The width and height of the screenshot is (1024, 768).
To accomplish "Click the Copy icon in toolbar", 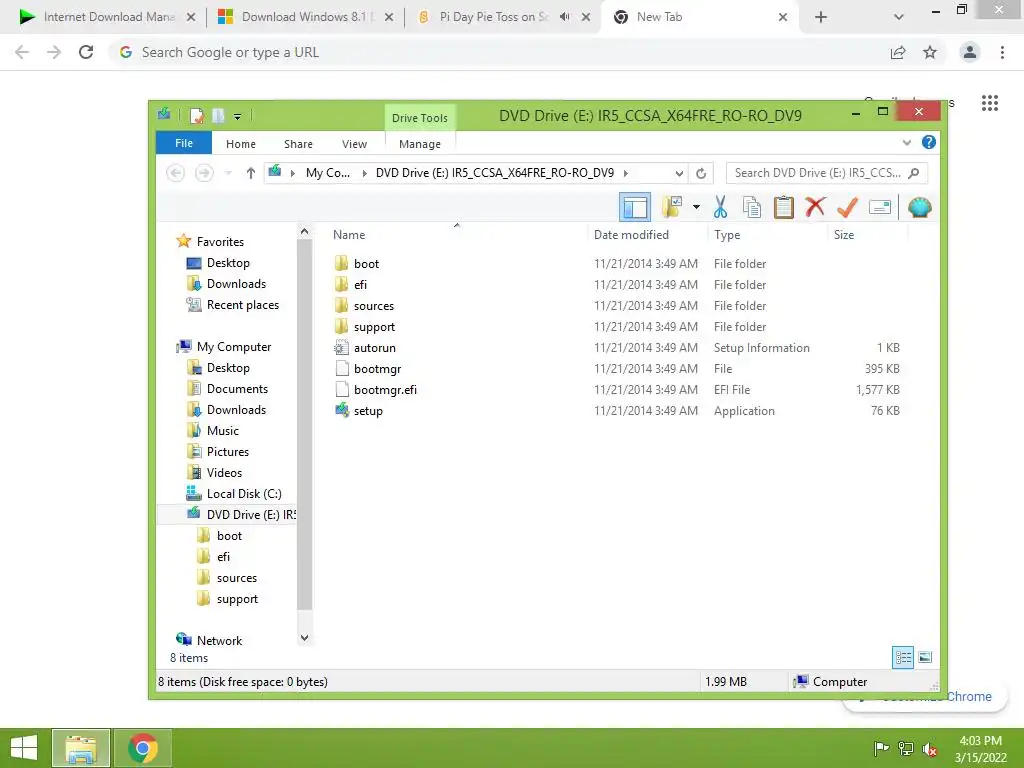I will [752, 208].
